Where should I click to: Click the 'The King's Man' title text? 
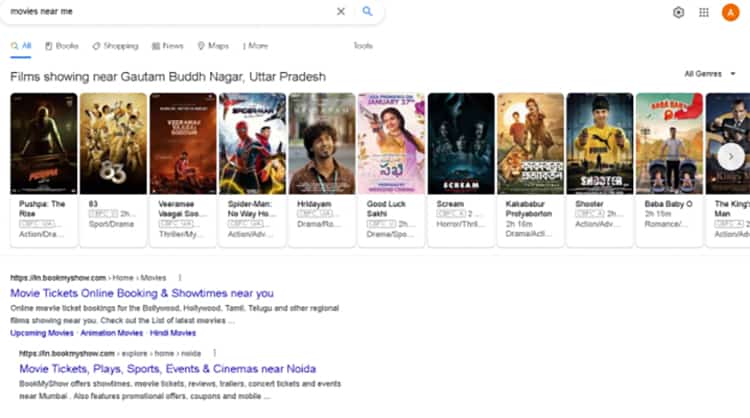(732, 209)
